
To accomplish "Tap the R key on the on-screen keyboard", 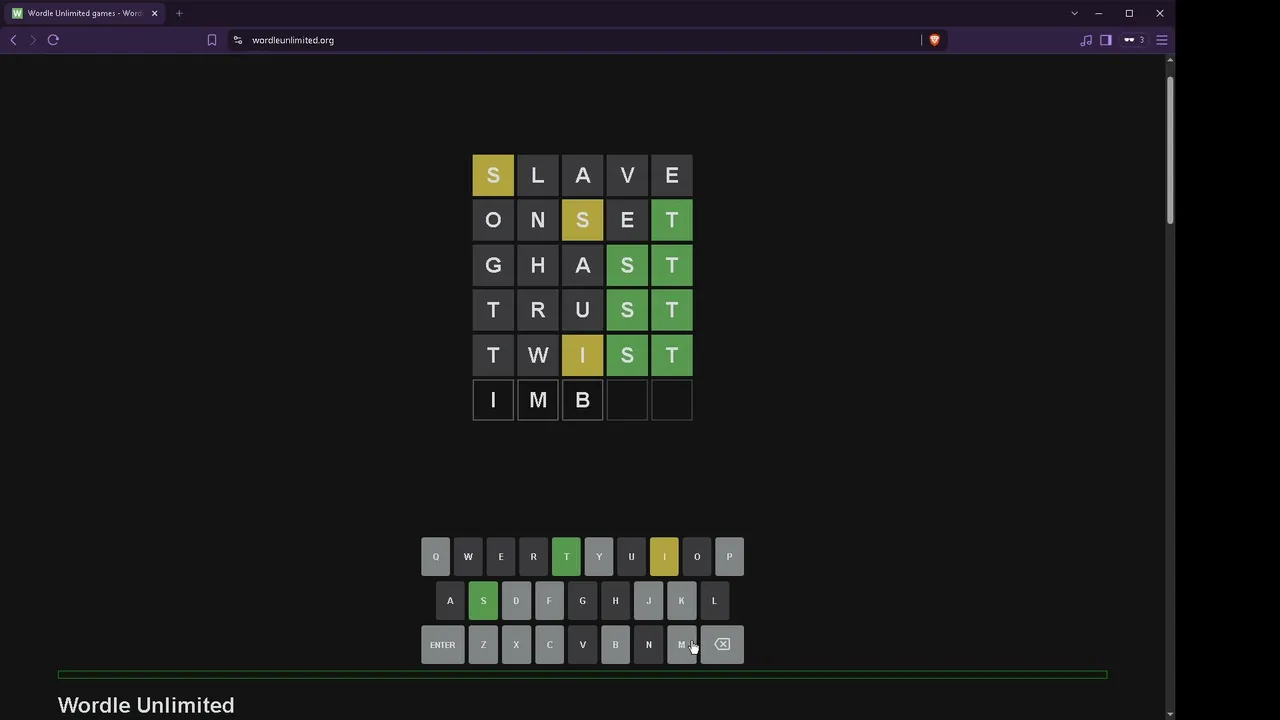I will tap(533, 557).
